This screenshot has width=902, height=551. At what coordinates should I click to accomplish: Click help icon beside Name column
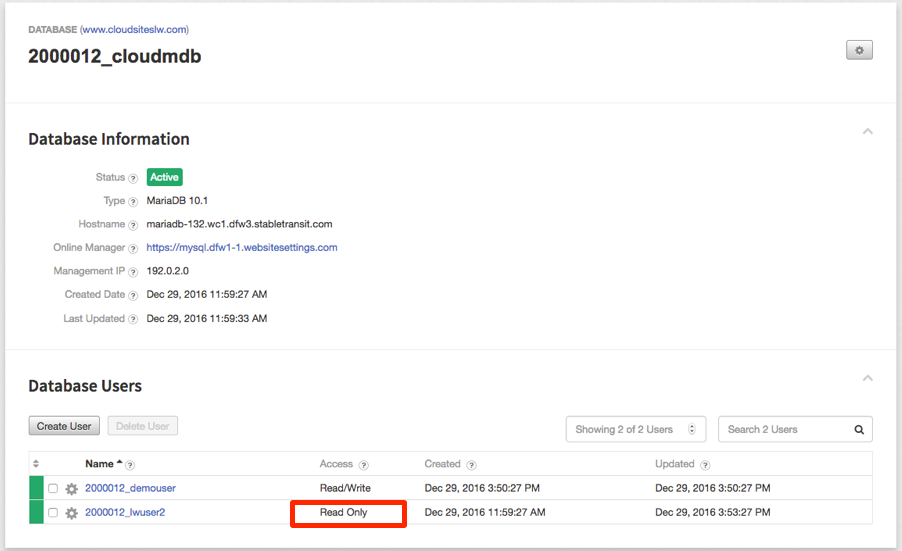[x=130, y=465]
